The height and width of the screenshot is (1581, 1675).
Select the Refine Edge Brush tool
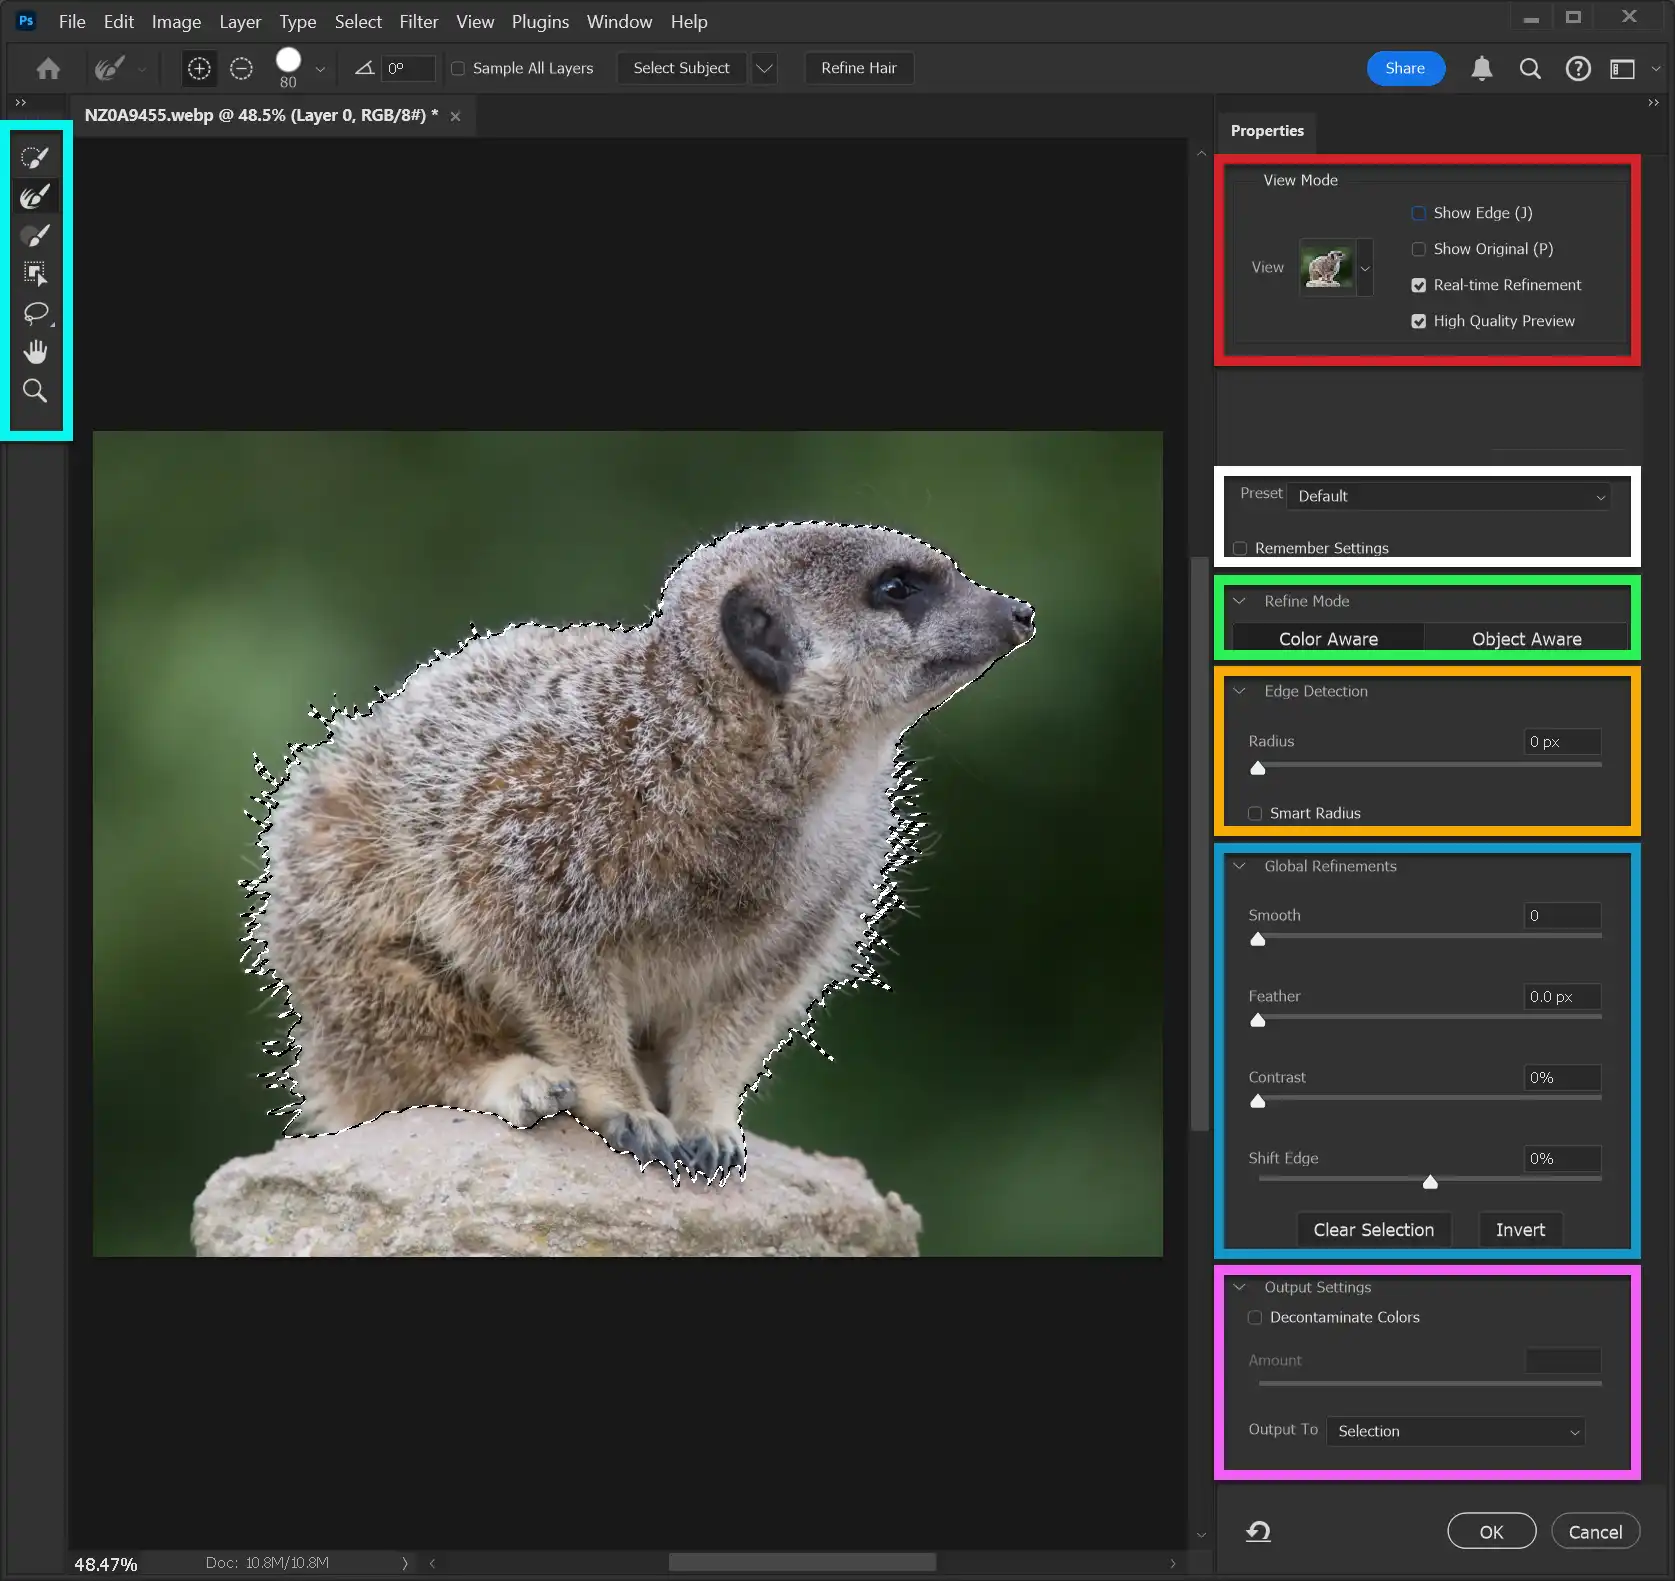(x=35, y=196)
